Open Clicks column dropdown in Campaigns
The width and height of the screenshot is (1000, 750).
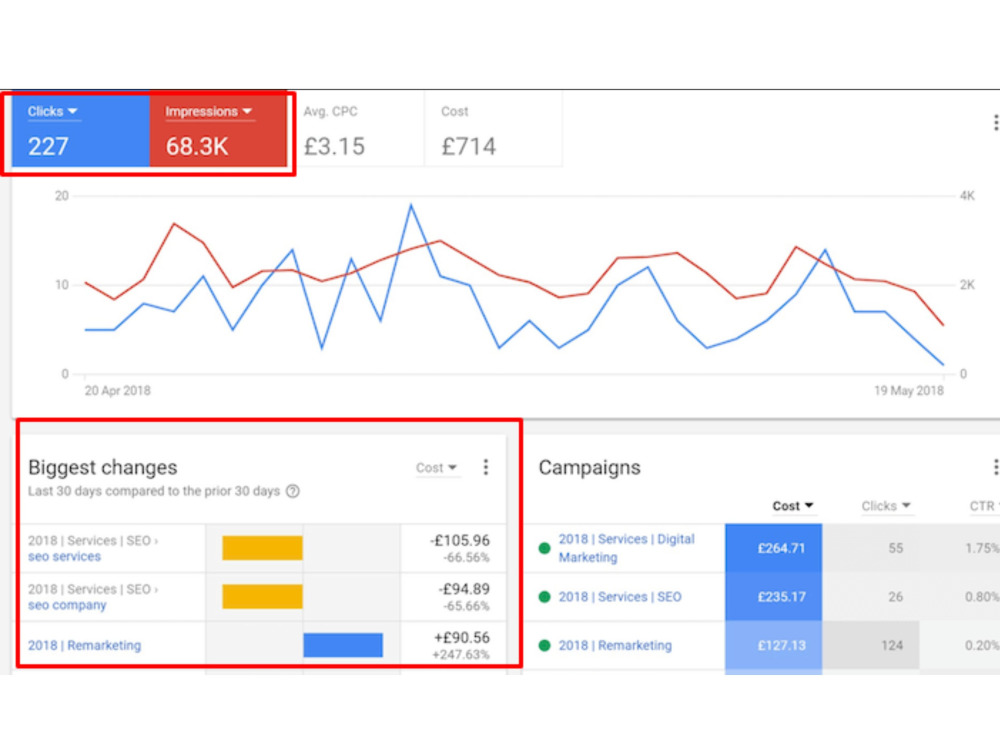pos(886,506)
